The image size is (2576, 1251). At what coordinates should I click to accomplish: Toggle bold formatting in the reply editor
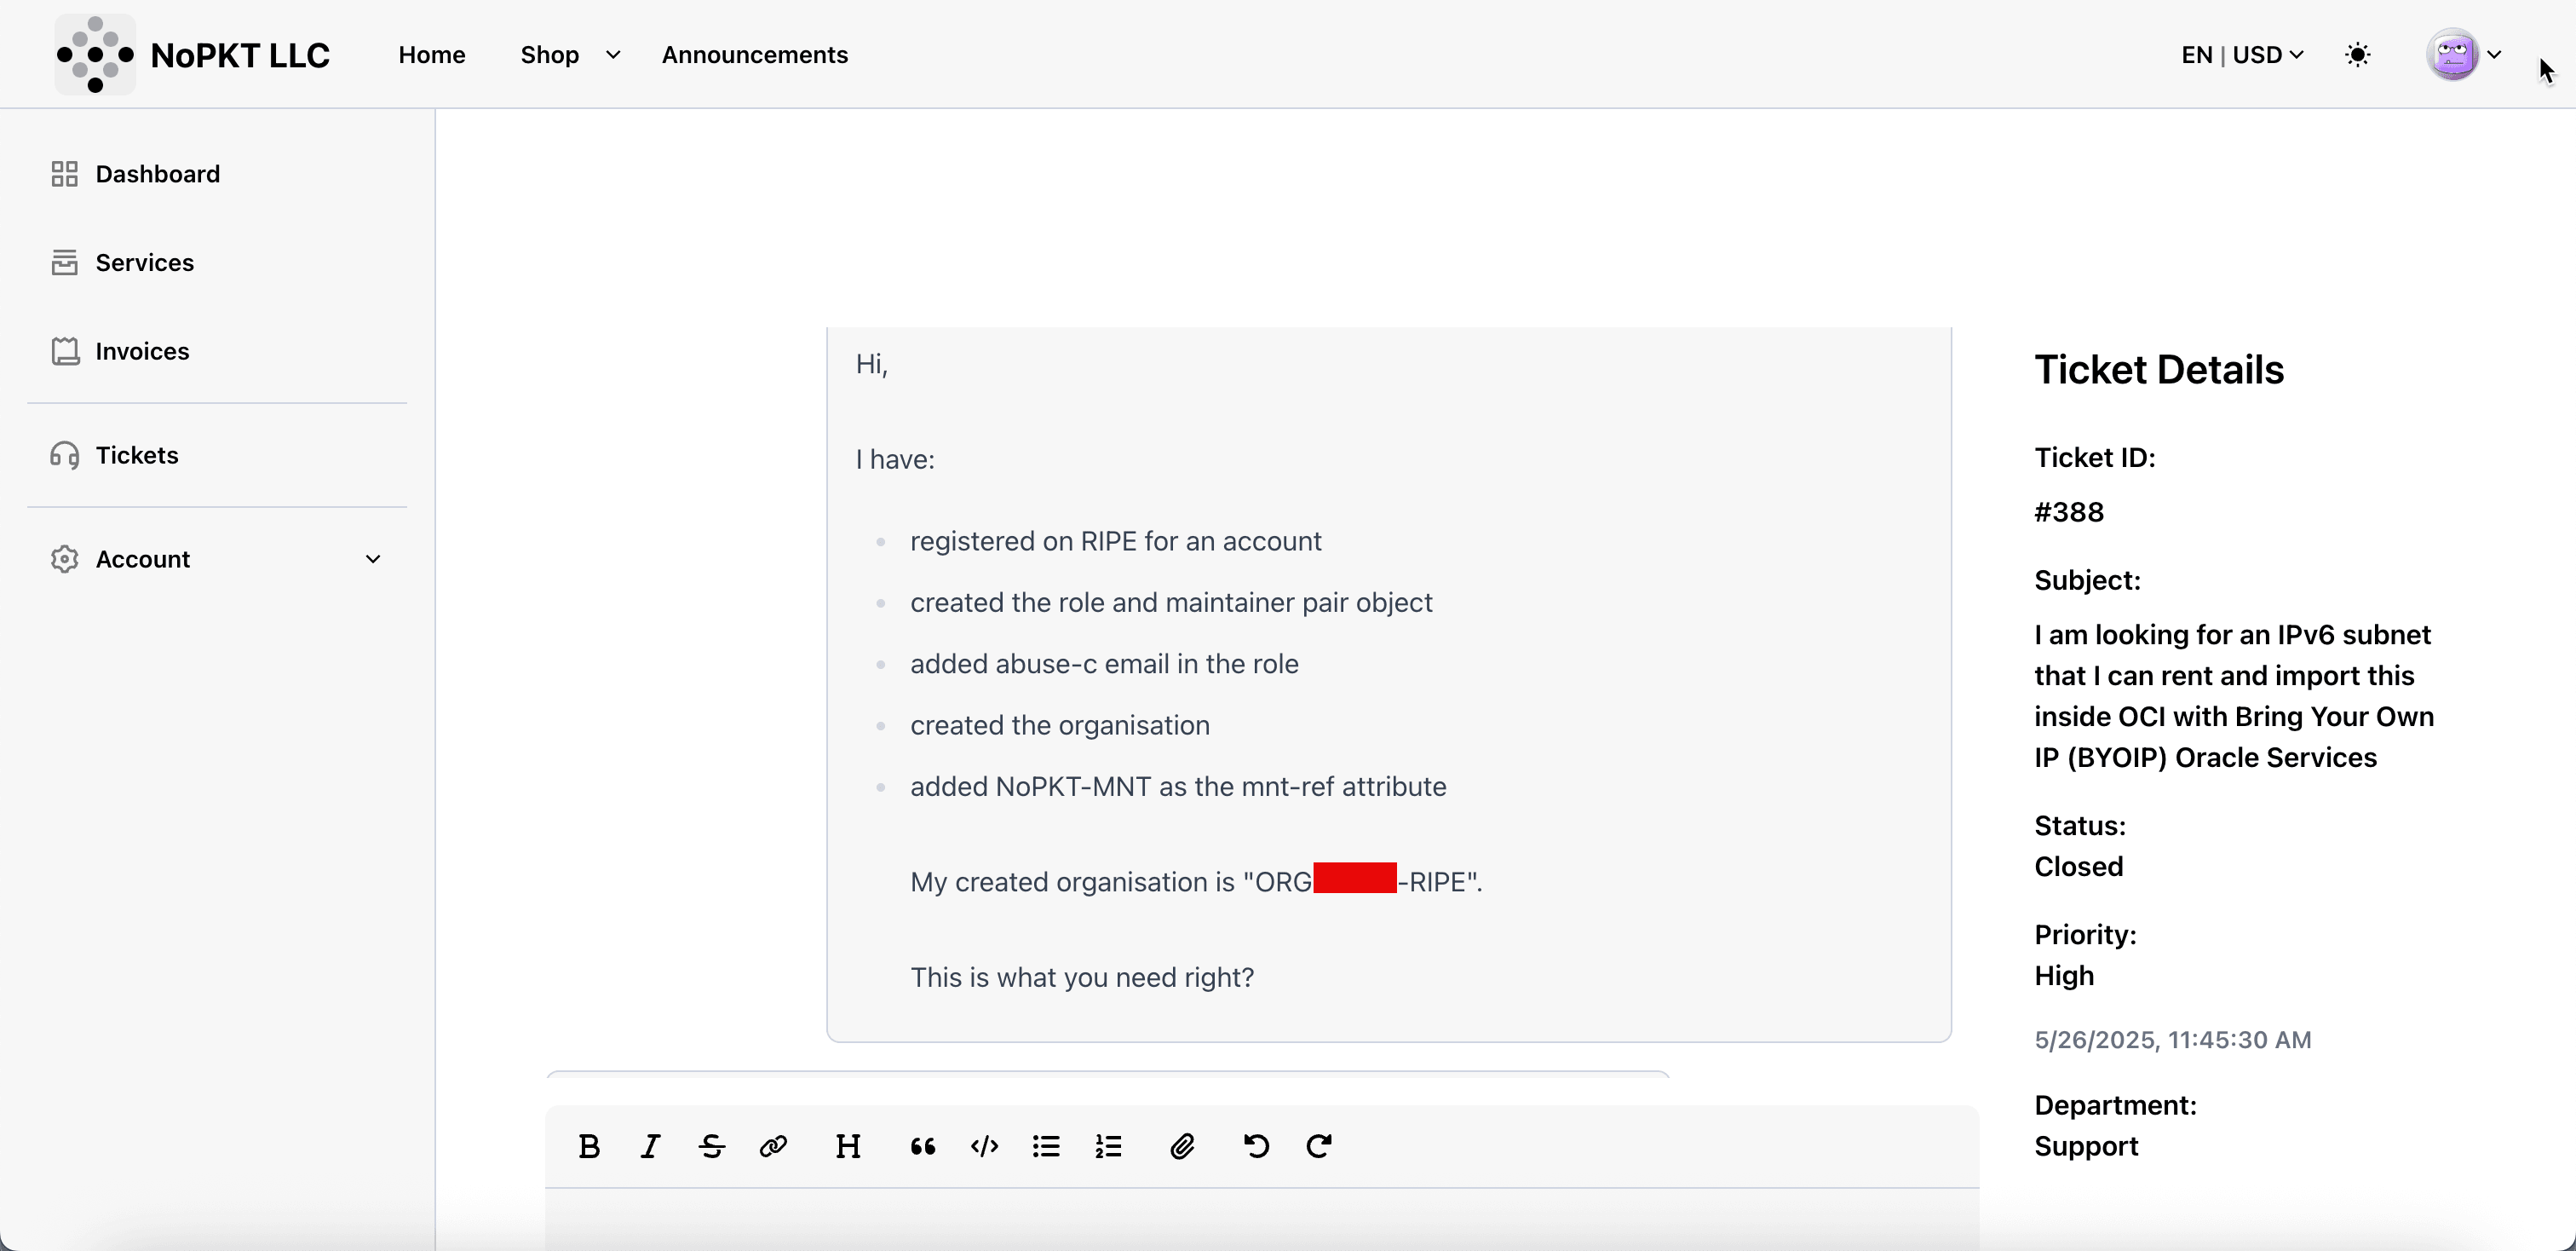point(589,1146)
